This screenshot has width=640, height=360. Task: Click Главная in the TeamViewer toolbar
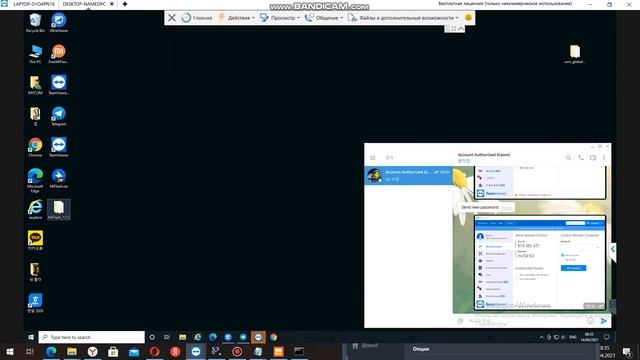coord(197,18)
